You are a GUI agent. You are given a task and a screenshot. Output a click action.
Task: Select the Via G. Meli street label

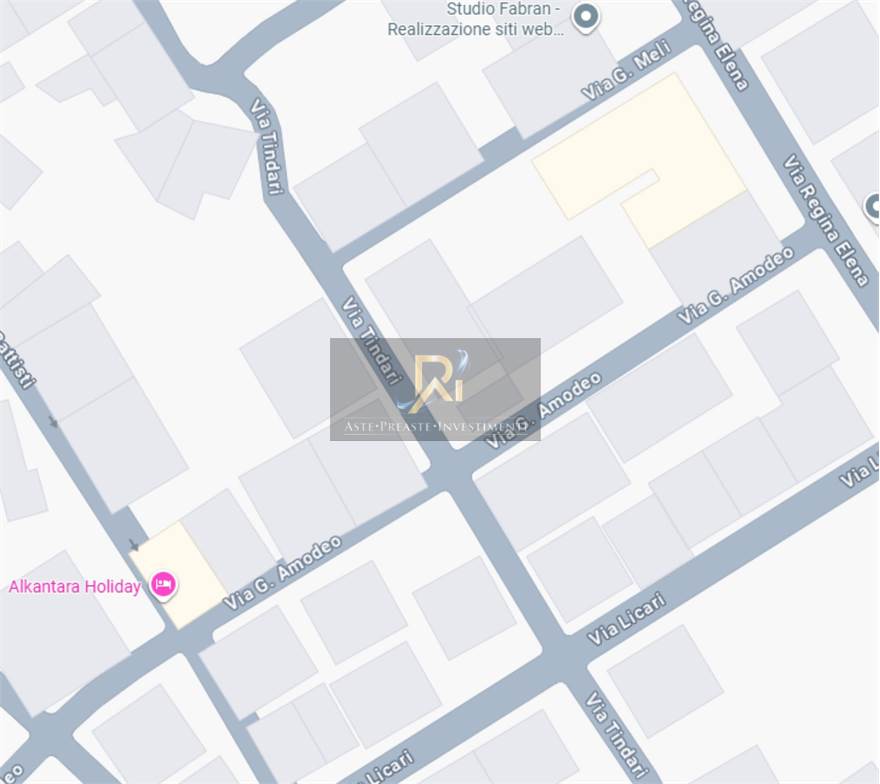point(626,71)
